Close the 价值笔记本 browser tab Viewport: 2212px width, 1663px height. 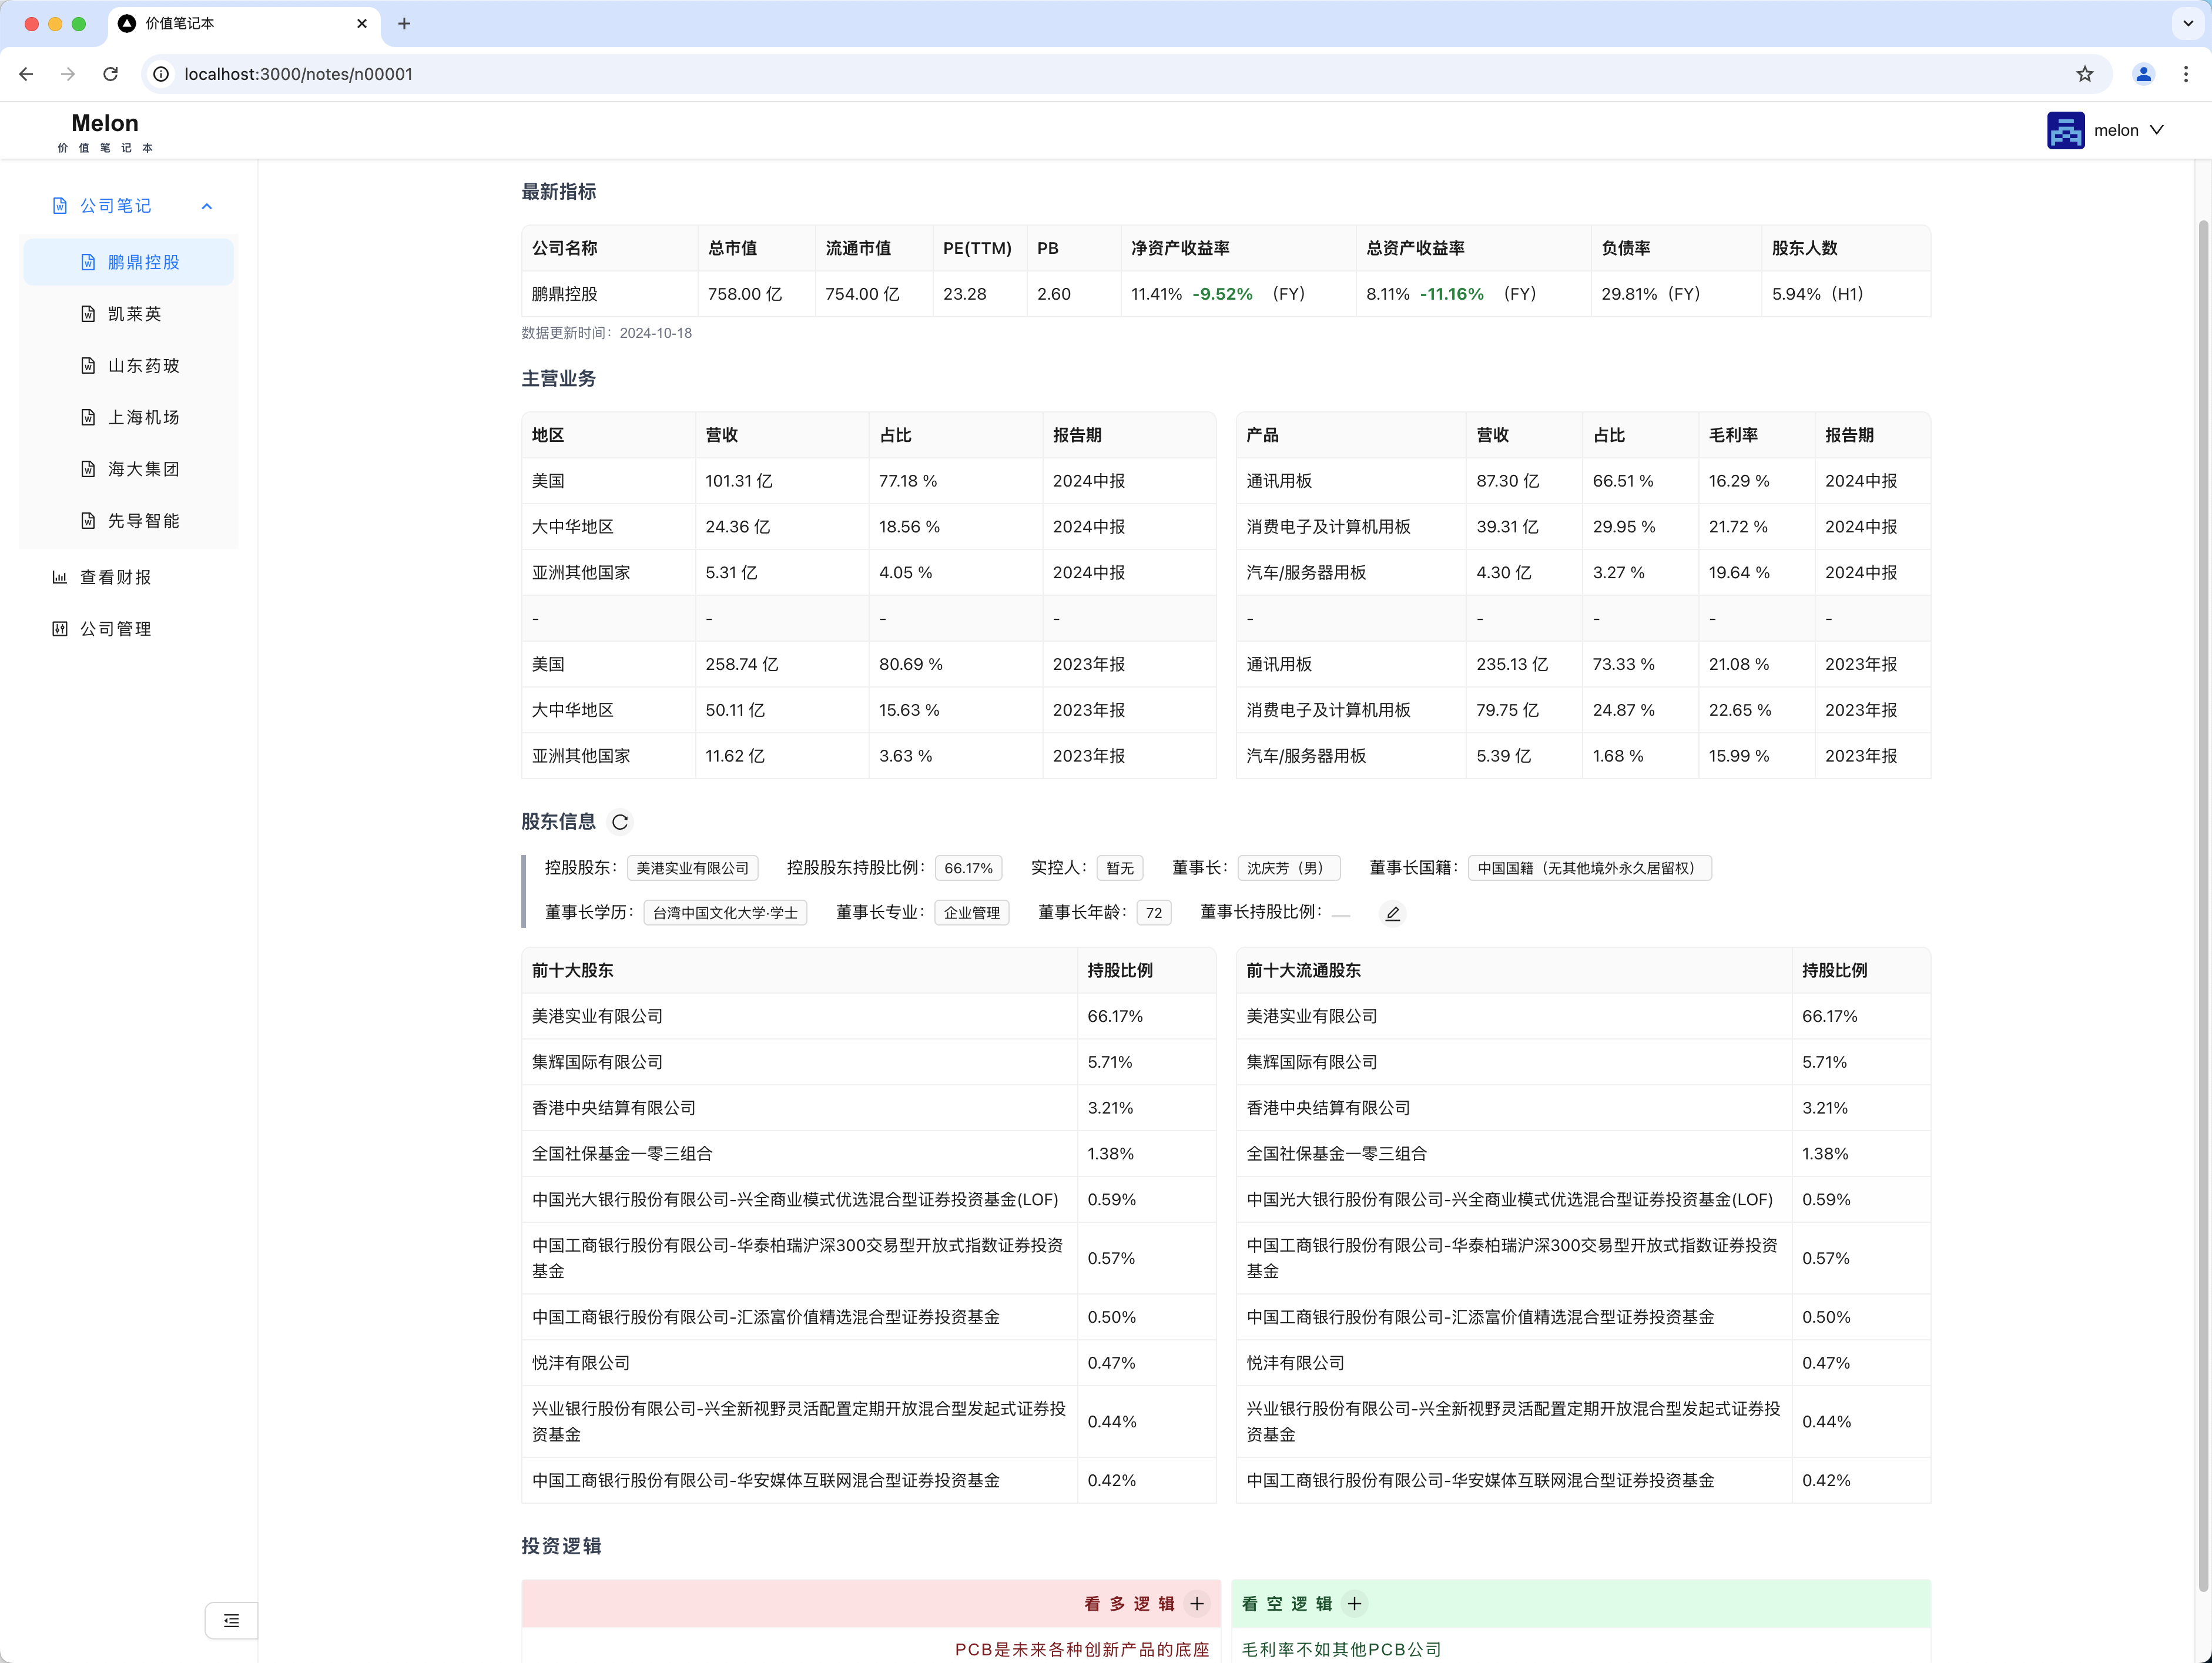(362, 24)
